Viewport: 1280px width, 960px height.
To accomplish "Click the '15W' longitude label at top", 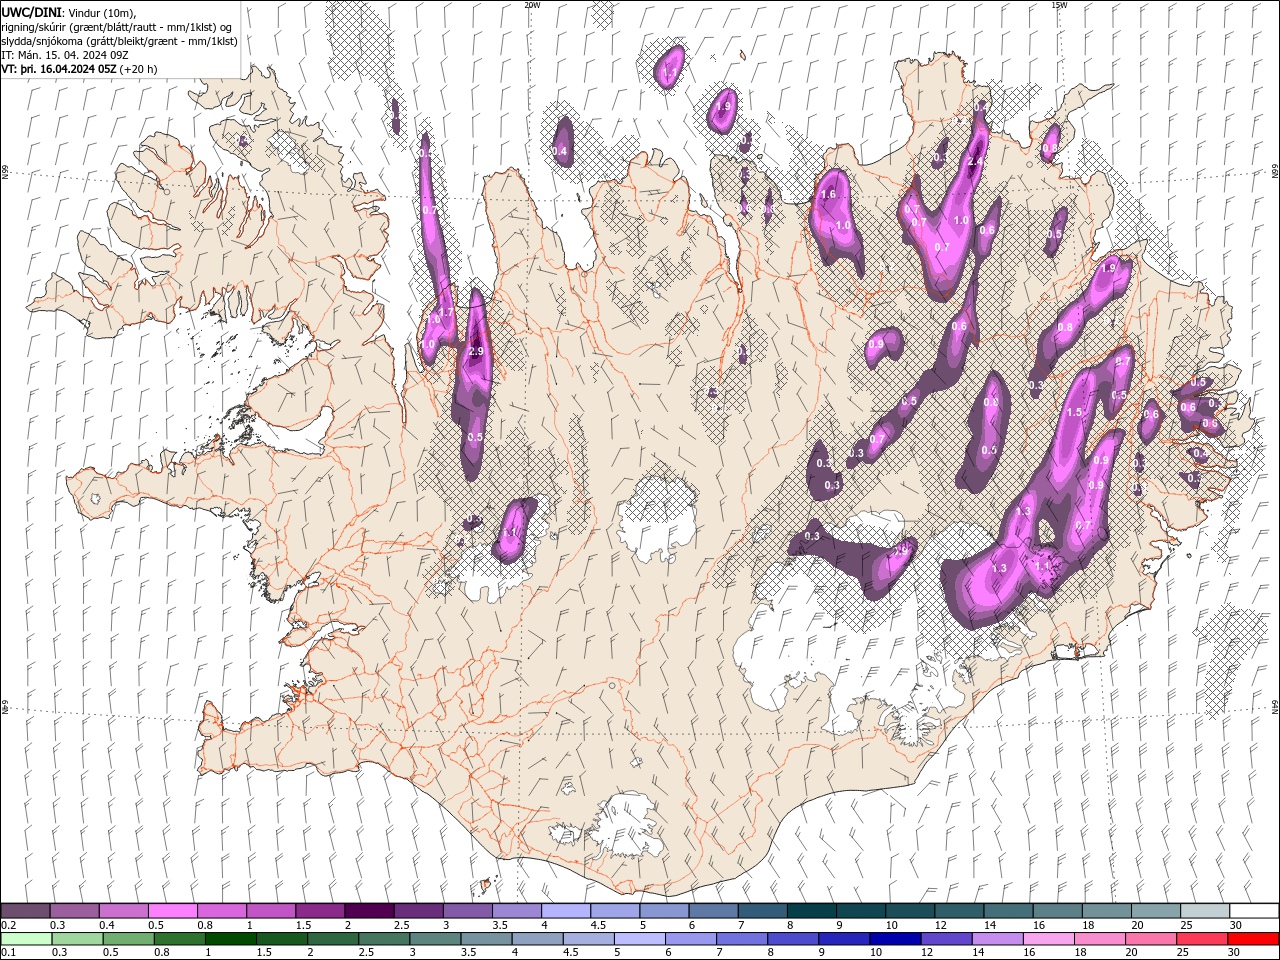I will pos(1059,5).
